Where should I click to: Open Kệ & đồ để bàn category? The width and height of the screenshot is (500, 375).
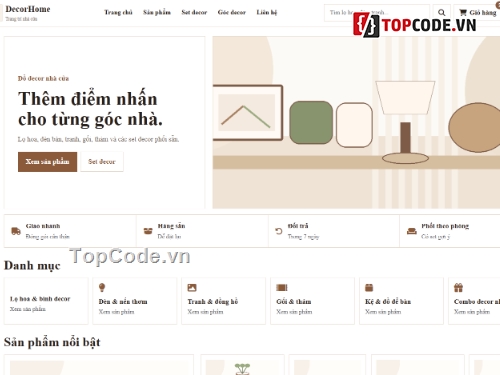tap(401, 301)
